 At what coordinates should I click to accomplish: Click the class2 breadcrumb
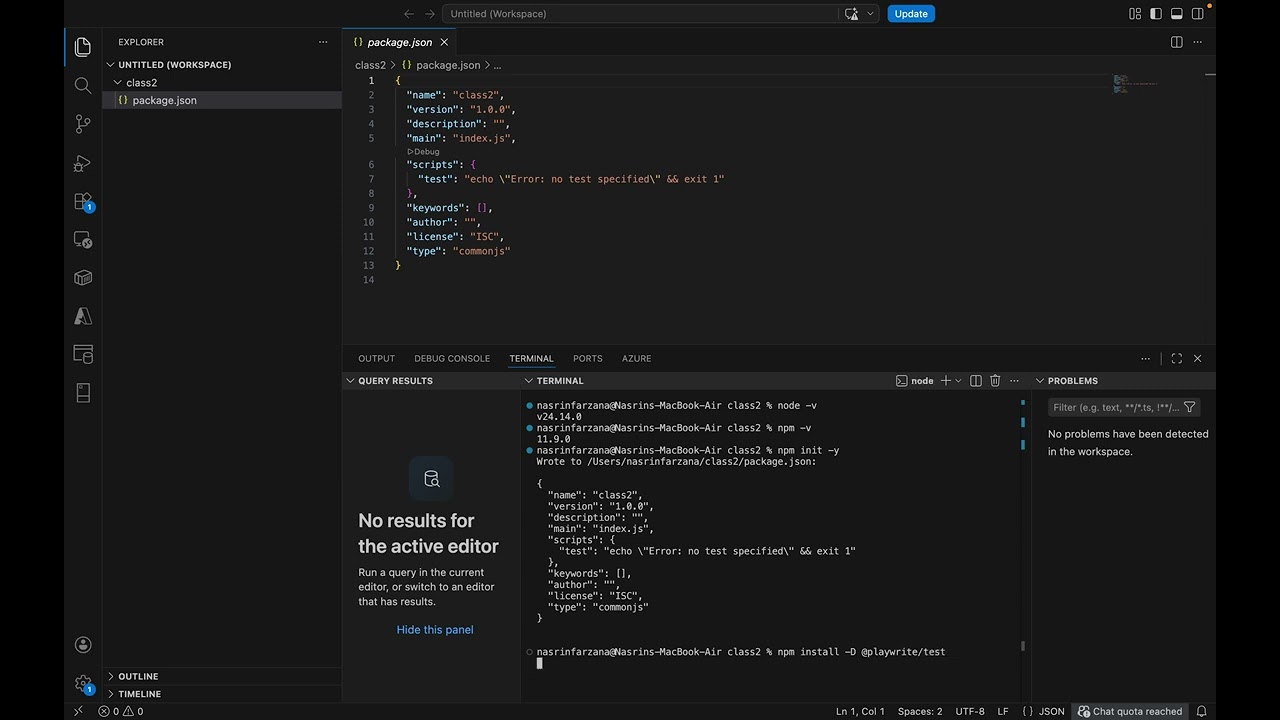(x=370, y=65)
